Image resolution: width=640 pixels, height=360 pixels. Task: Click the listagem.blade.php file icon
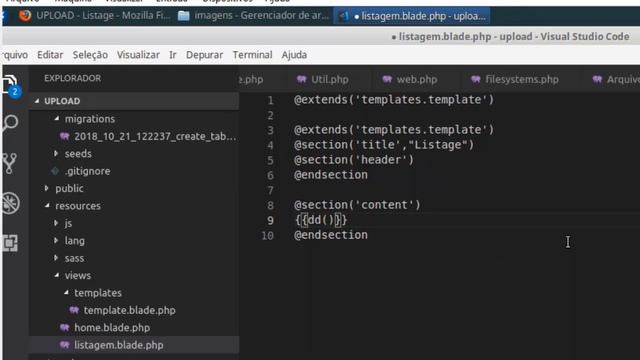tap(64, 345)
